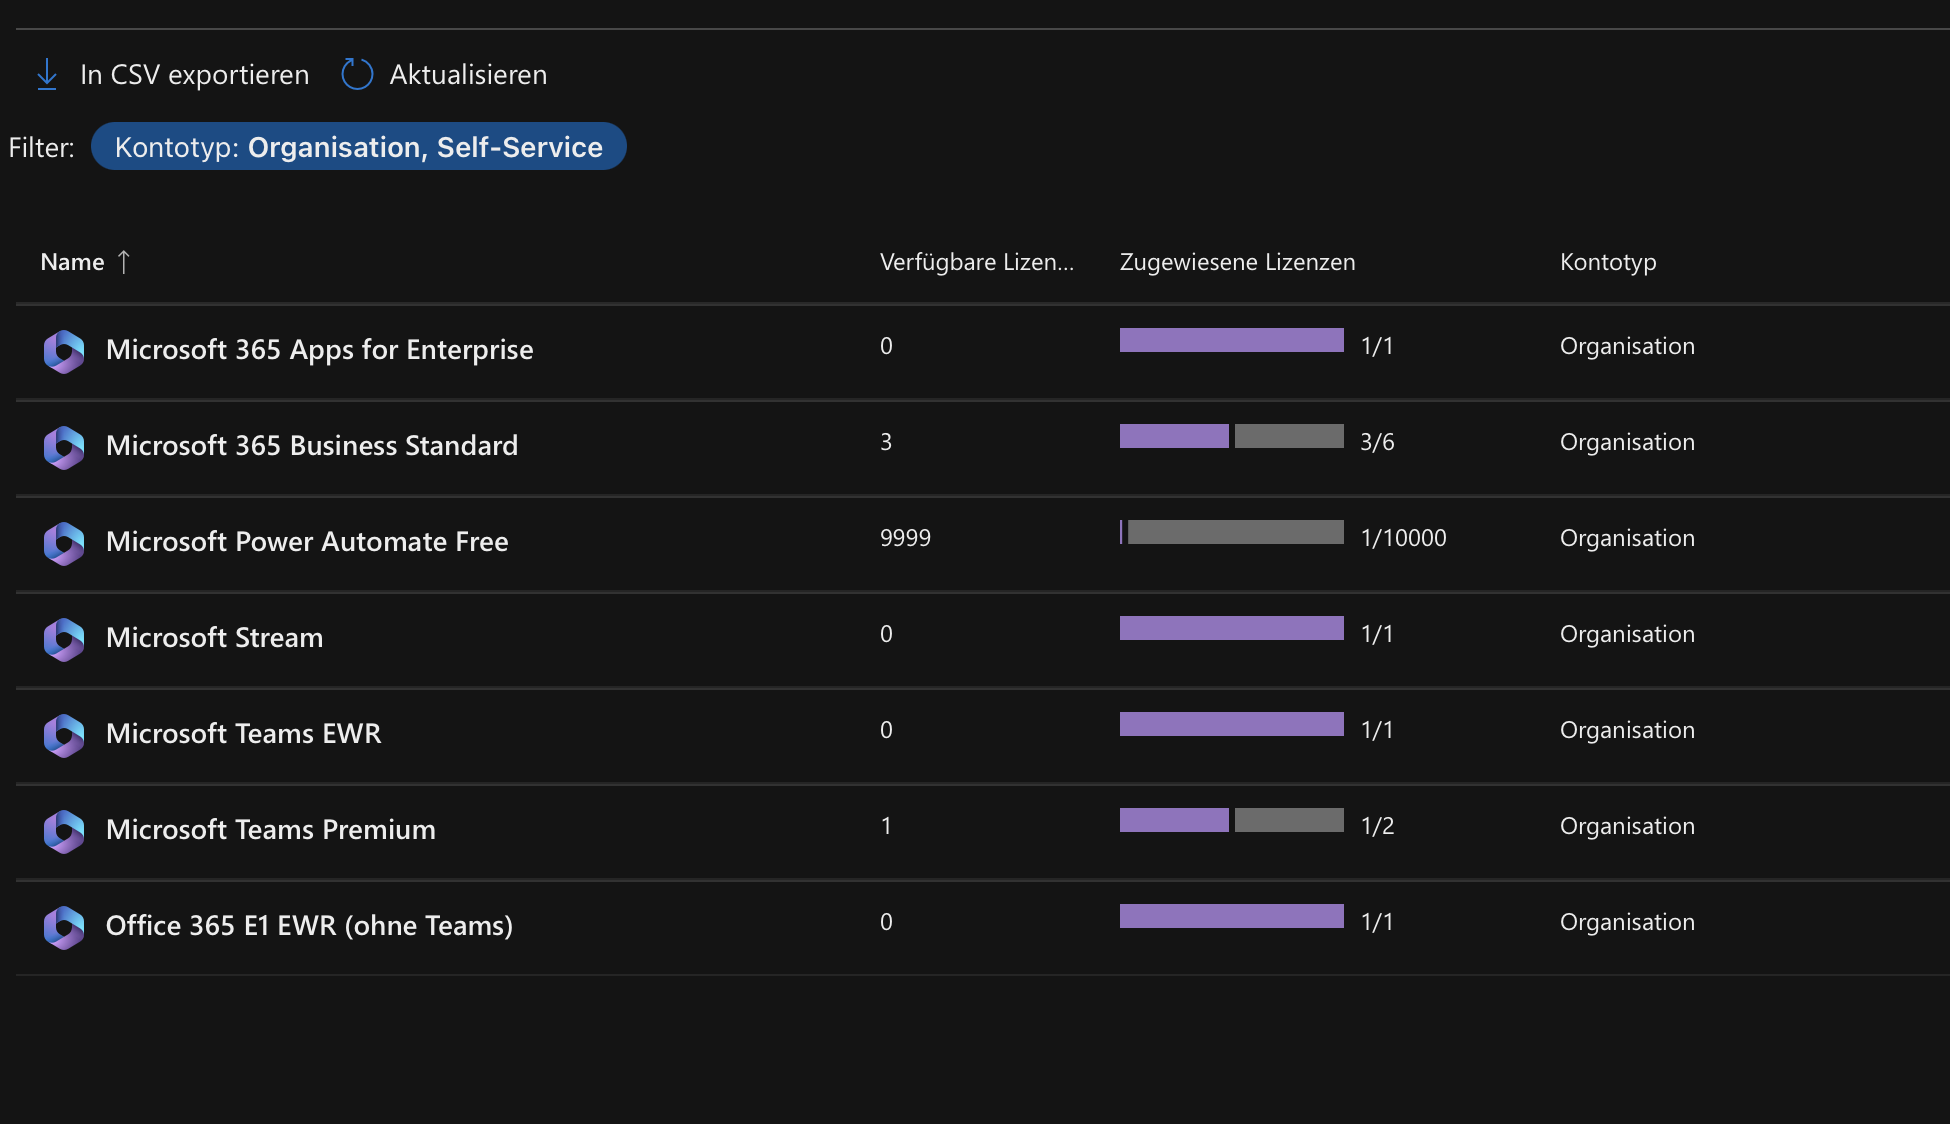This screenshot has height=1124, width=1950.
Task: Open Office 365 E1 EWR (ohne Teams)
Action: [310, 926]
